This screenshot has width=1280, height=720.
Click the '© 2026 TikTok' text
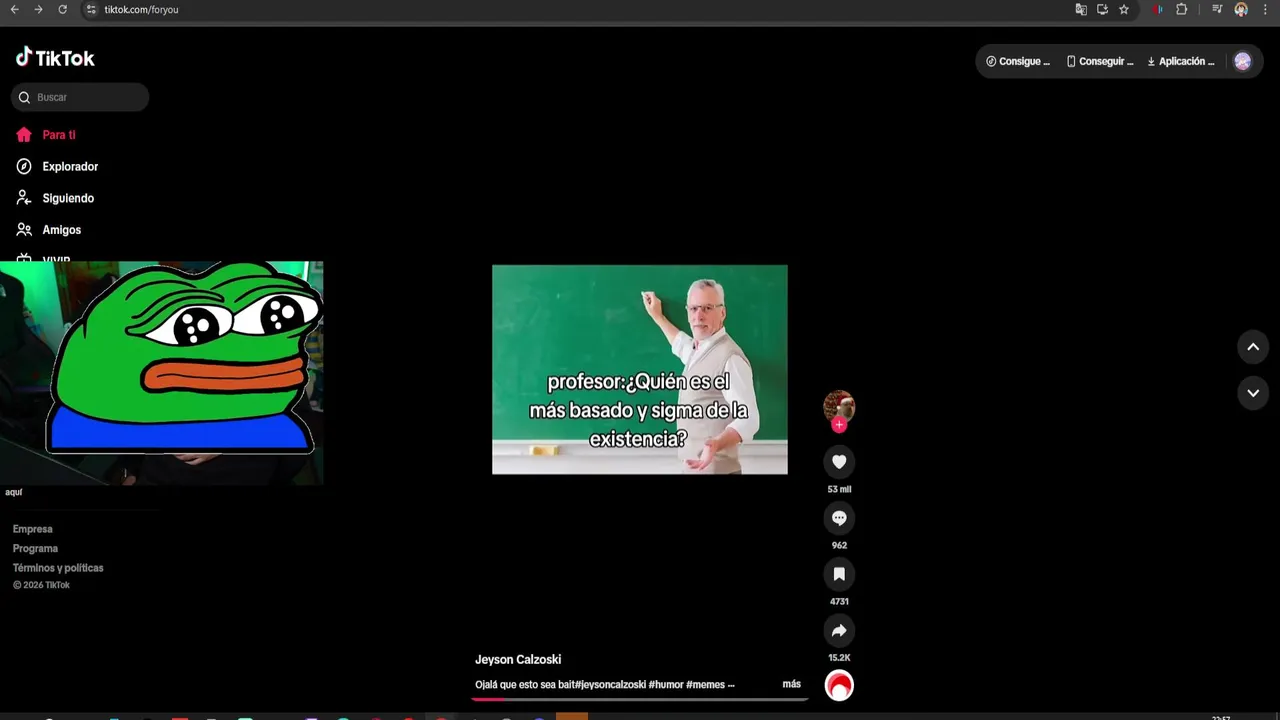click(x=41, y=586)
